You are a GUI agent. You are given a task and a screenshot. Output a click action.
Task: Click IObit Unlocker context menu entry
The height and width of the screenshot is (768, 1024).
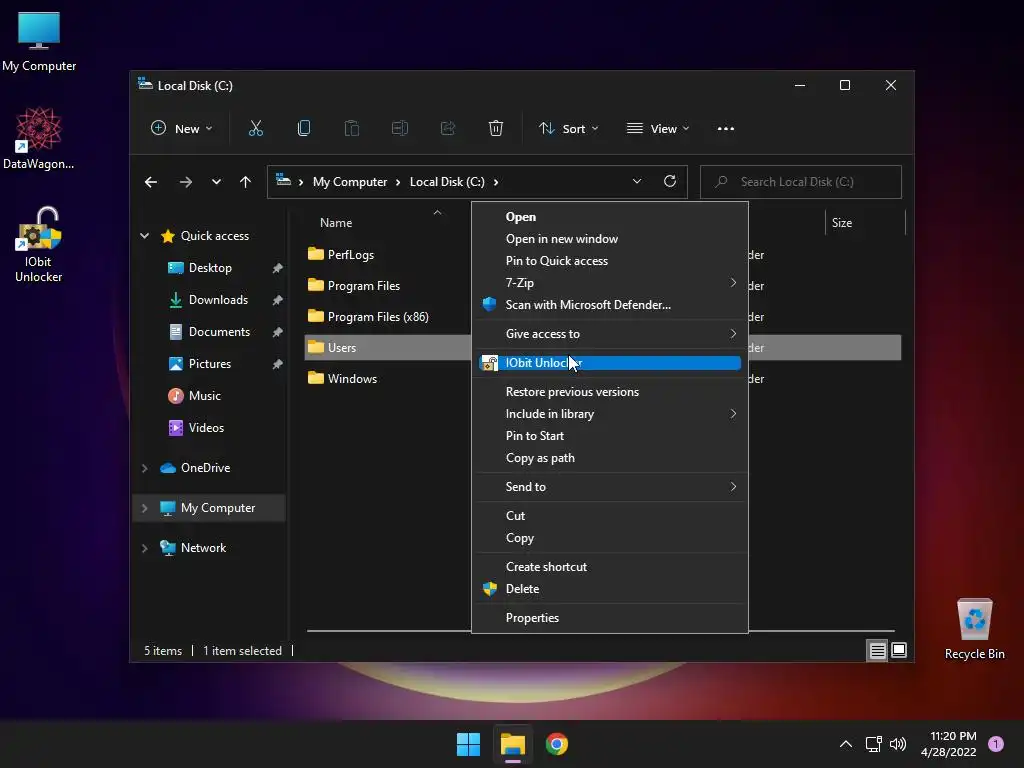point(610,363)
